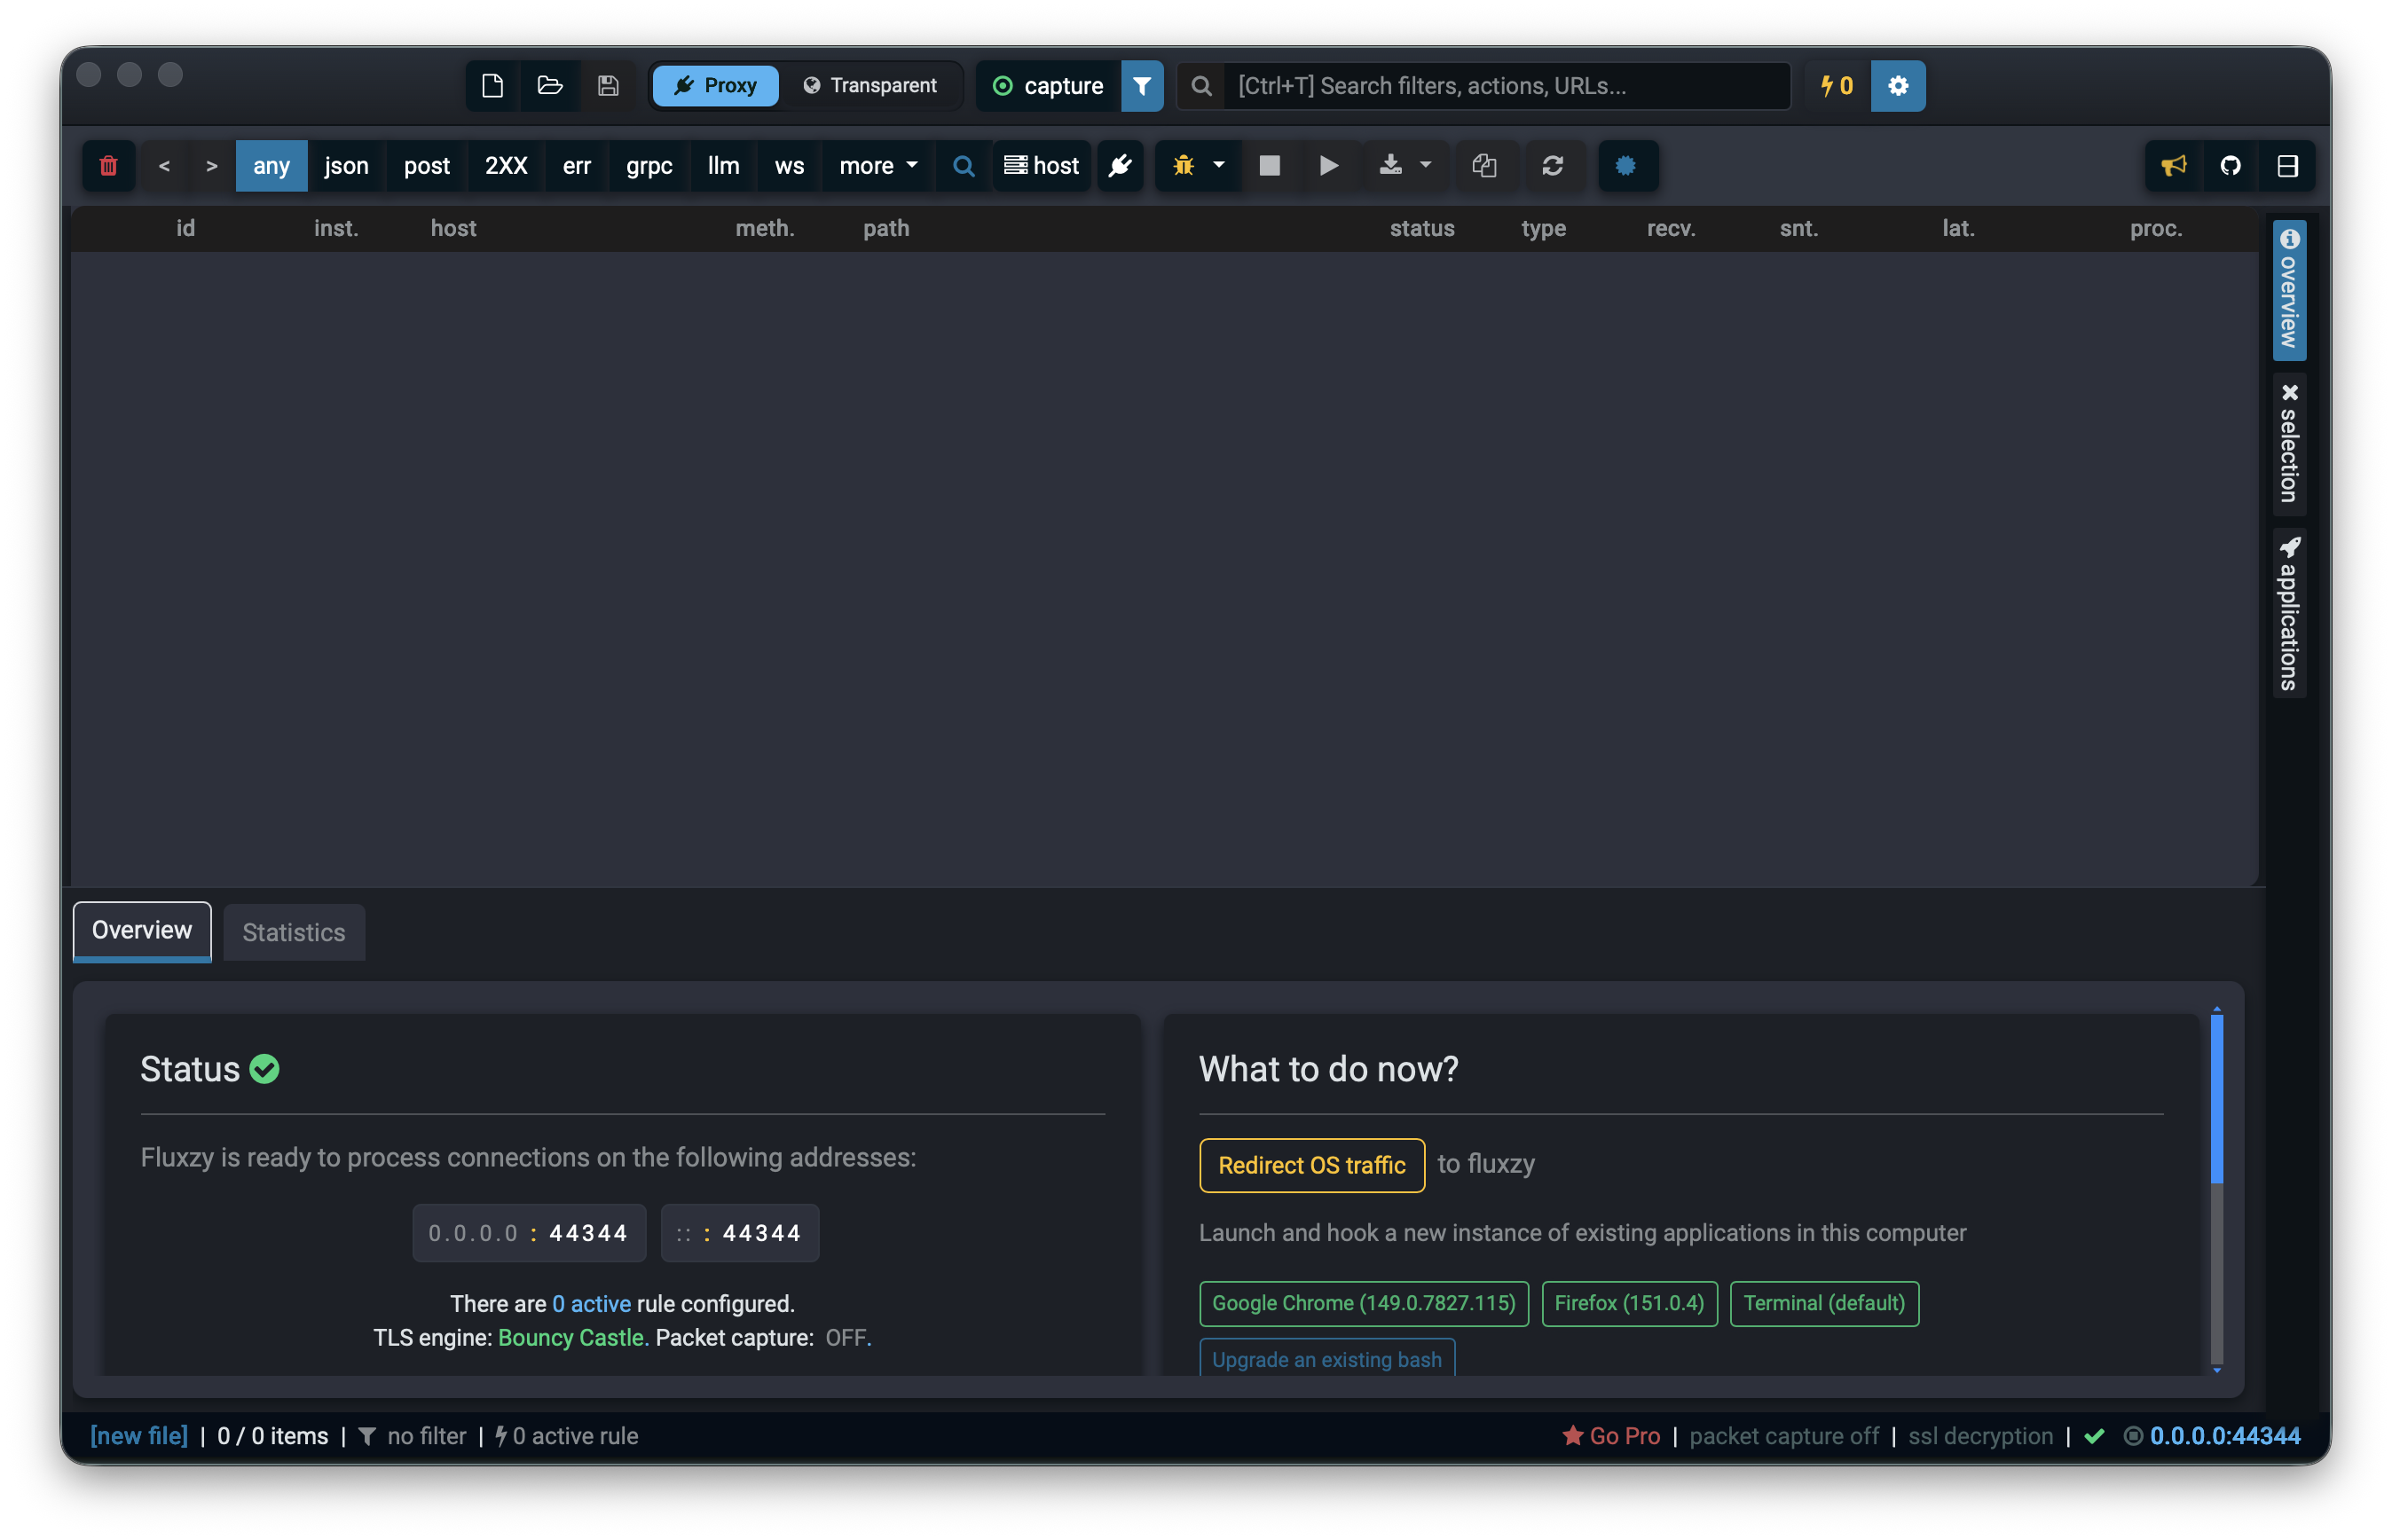This screenshot has height=1540, width=2392.
Task: Launch Firefox (151.0.4)
Action: tap(1630, 1304)
